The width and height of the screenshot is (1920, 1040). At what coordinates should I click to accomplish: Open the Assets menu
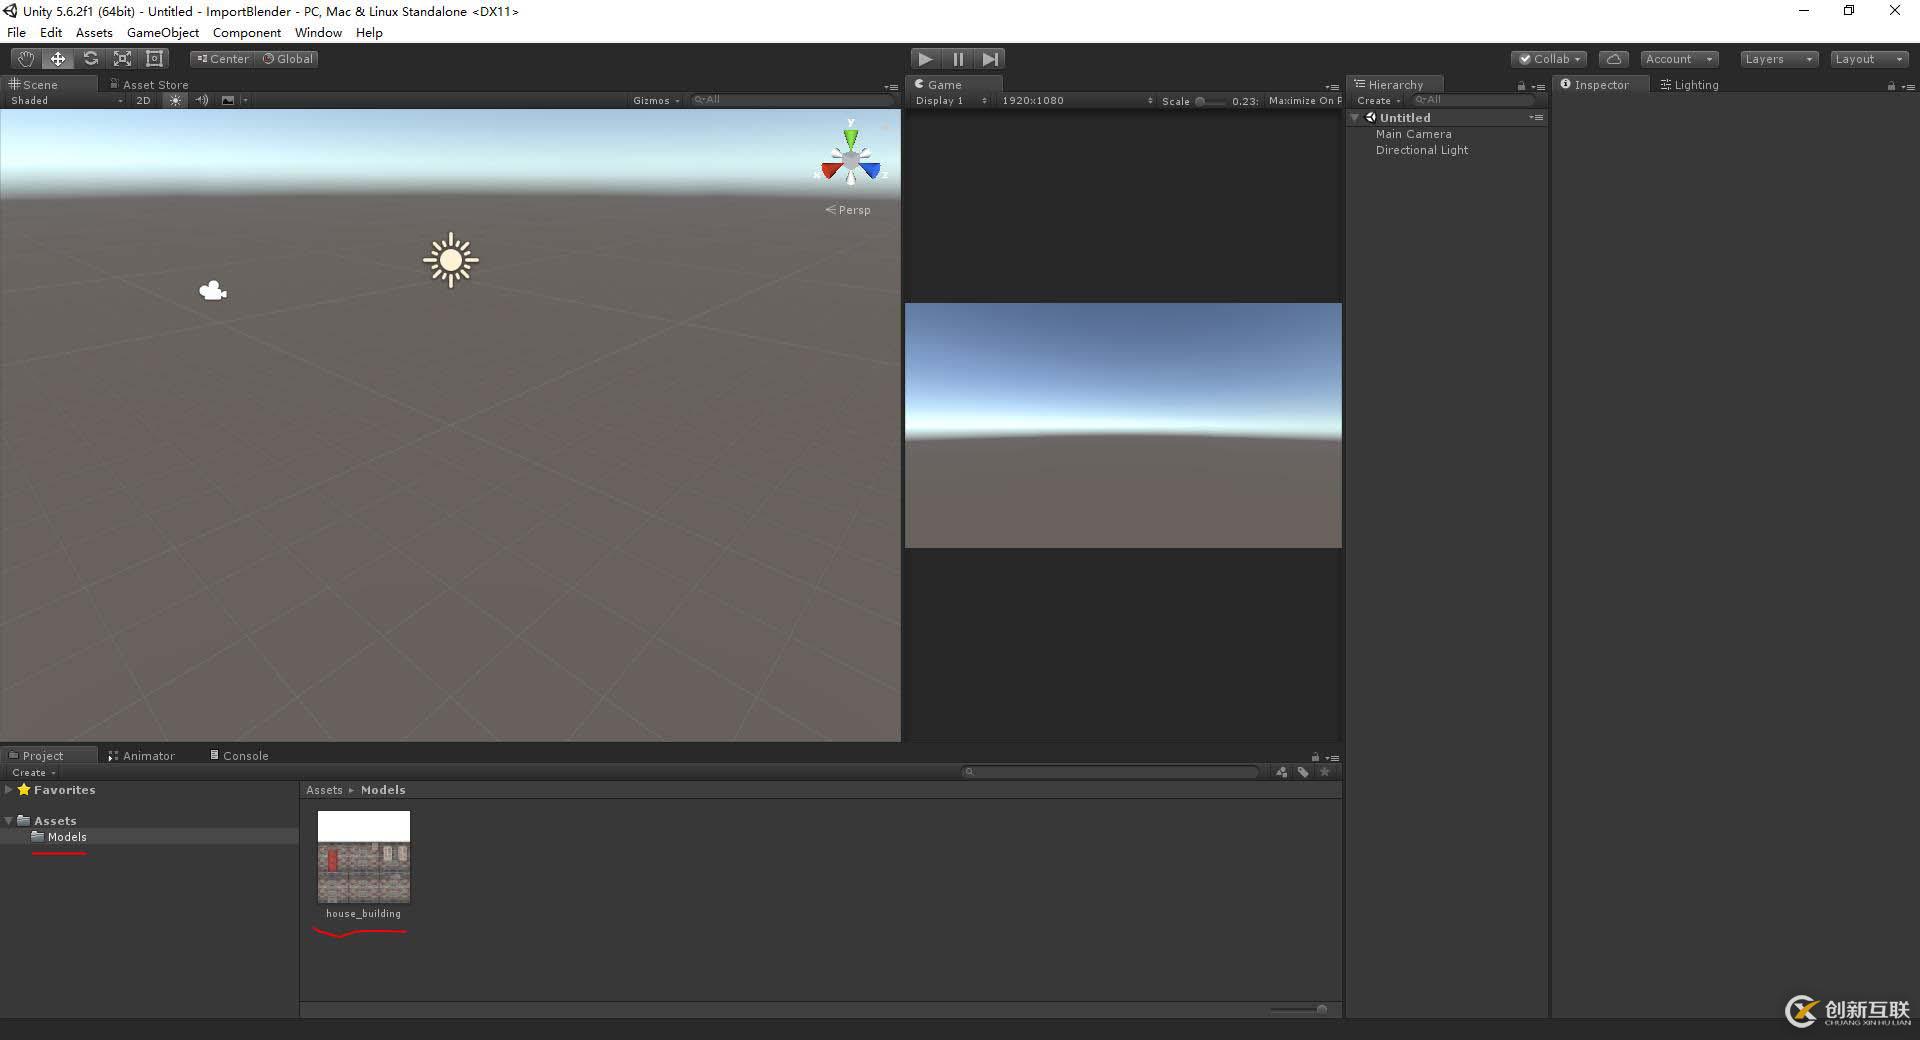(x=94, y=33)
